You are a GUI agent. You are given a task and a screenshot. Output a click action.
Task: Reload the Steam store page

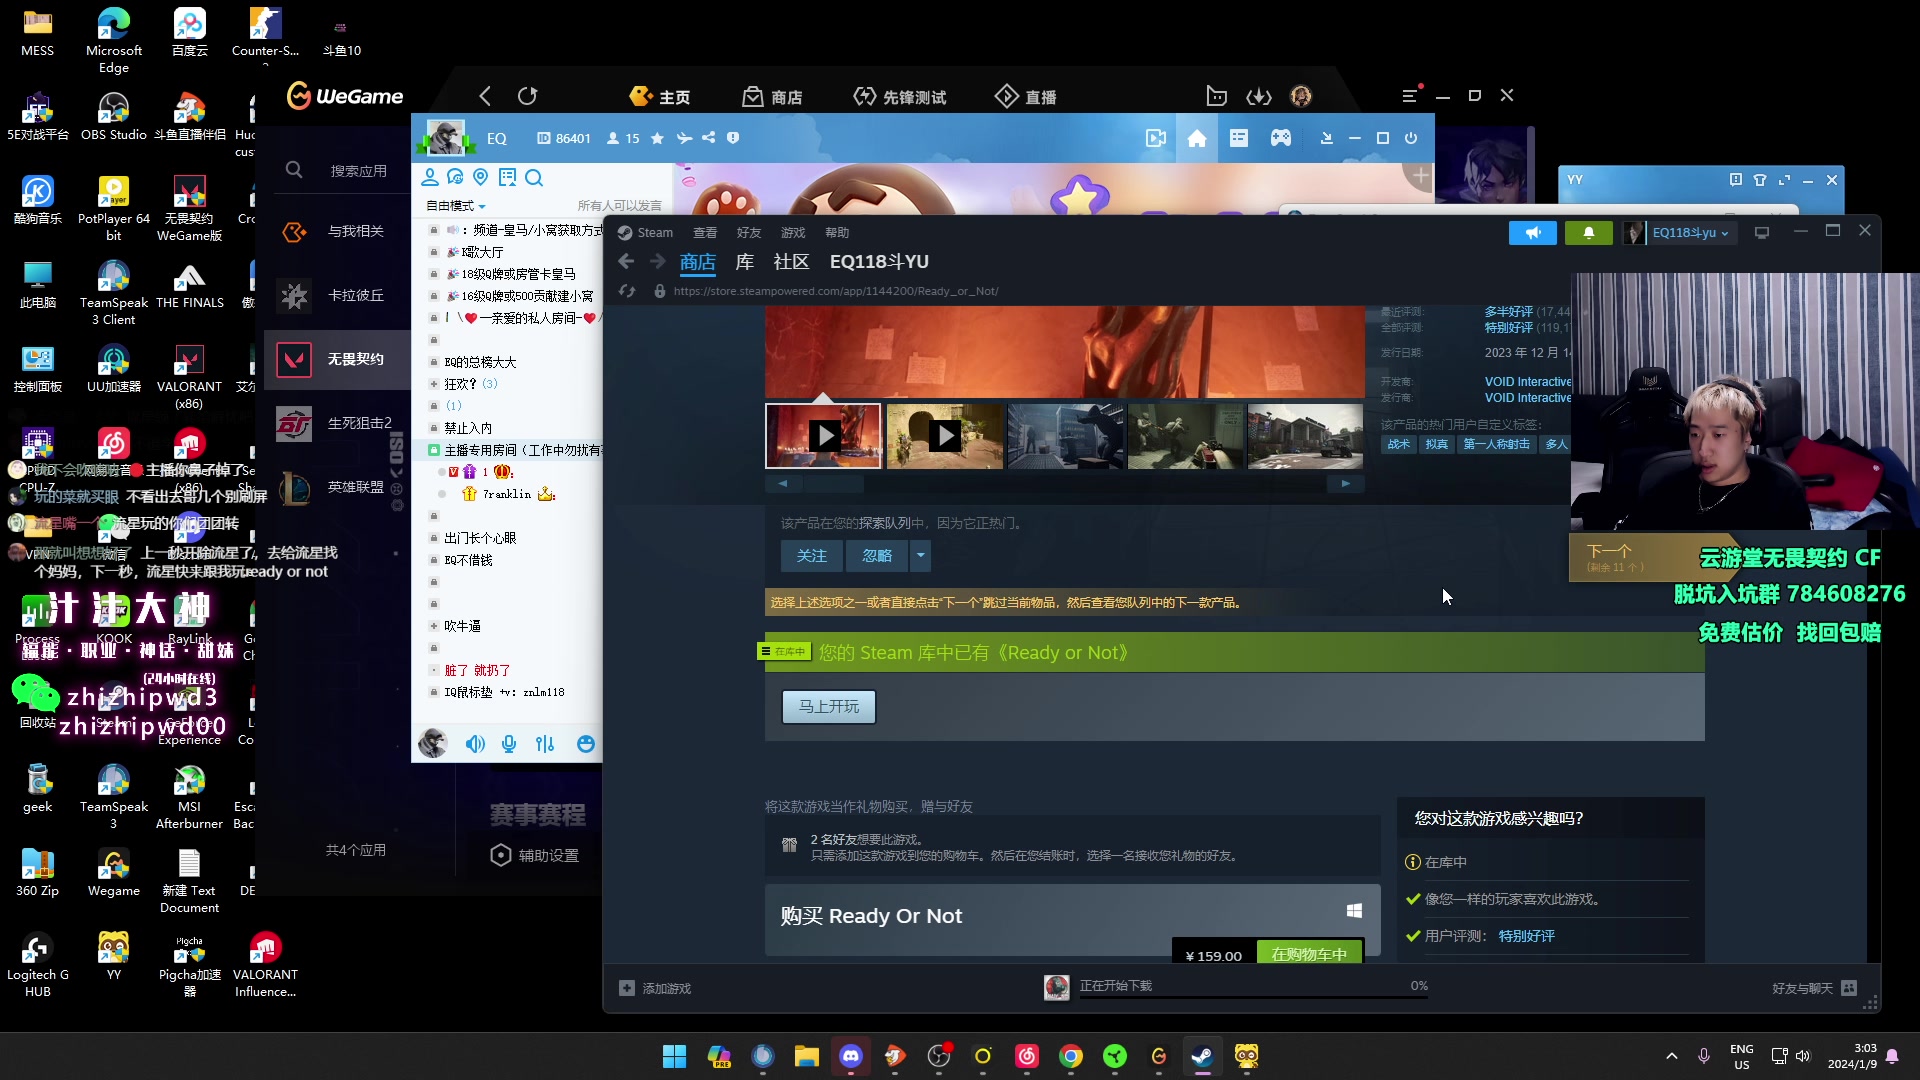(627, 291)
